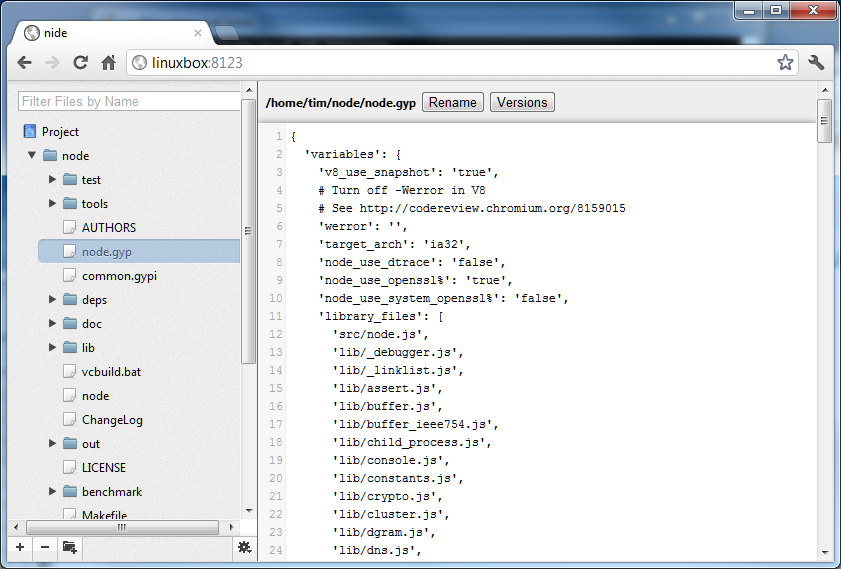
Task: Click the AUTHORS file icon
Action: 69,227
